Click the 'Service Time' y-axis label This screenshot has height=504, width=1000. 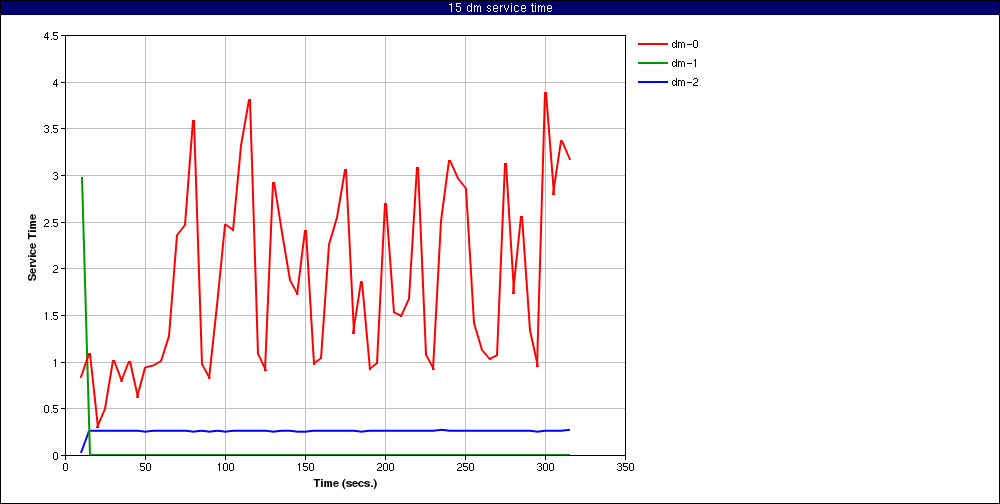pyautogui.click(x=31, y=247)
